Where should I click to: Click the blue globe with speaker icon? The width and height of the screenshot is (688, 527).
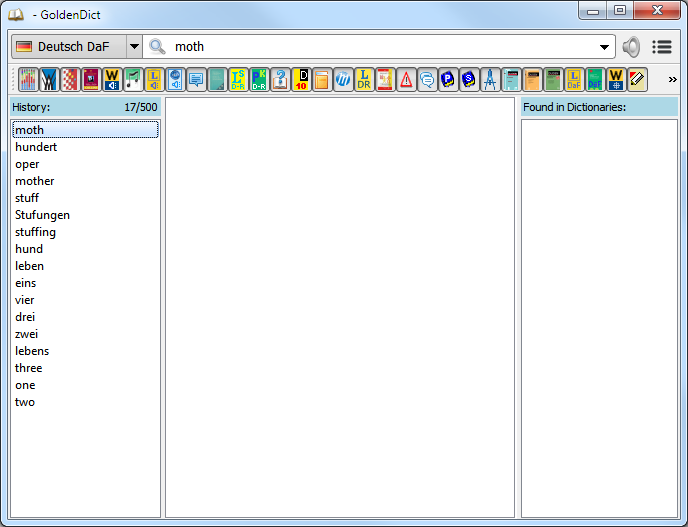[x=175, y=79]
